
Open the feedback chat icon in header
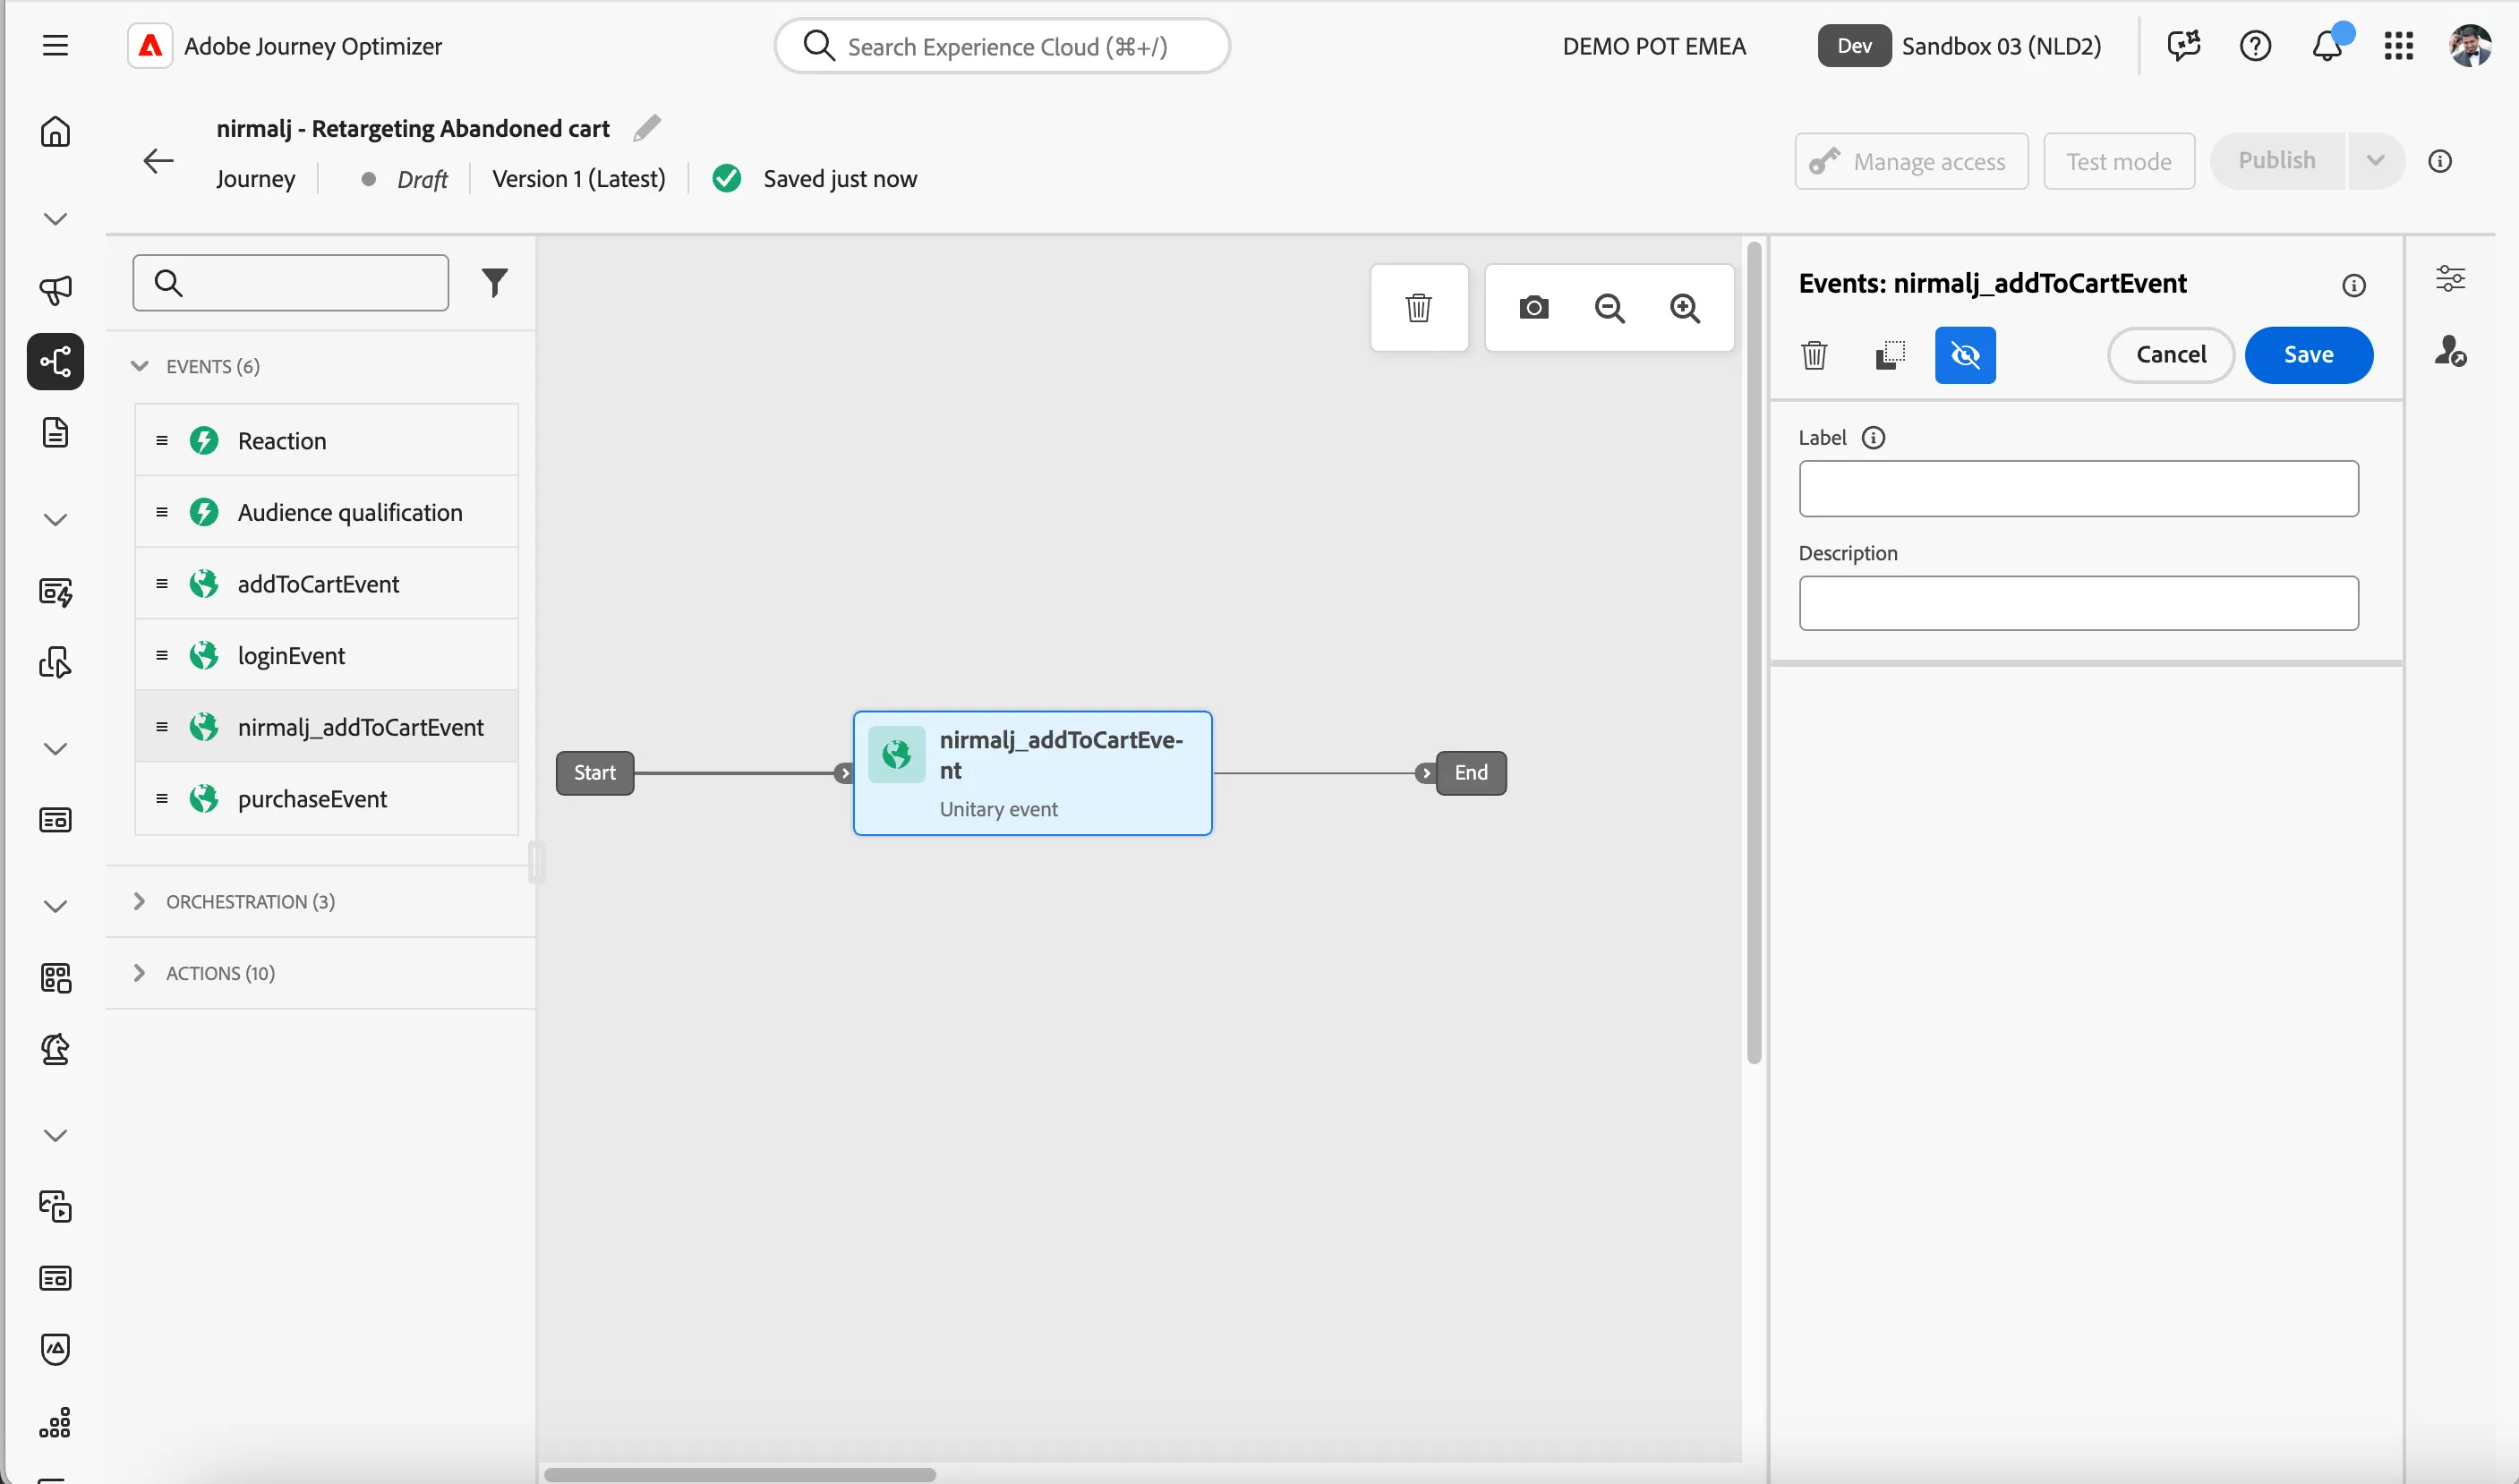click(x=2183, y=46)
